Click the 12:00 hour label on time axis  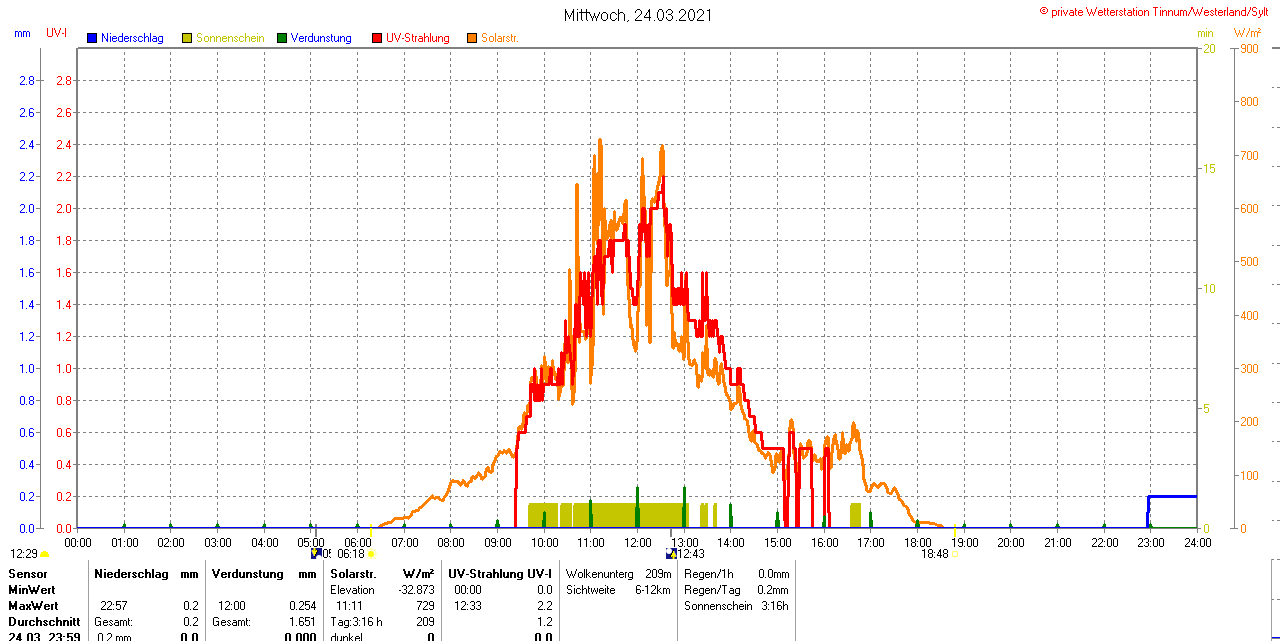638,542
